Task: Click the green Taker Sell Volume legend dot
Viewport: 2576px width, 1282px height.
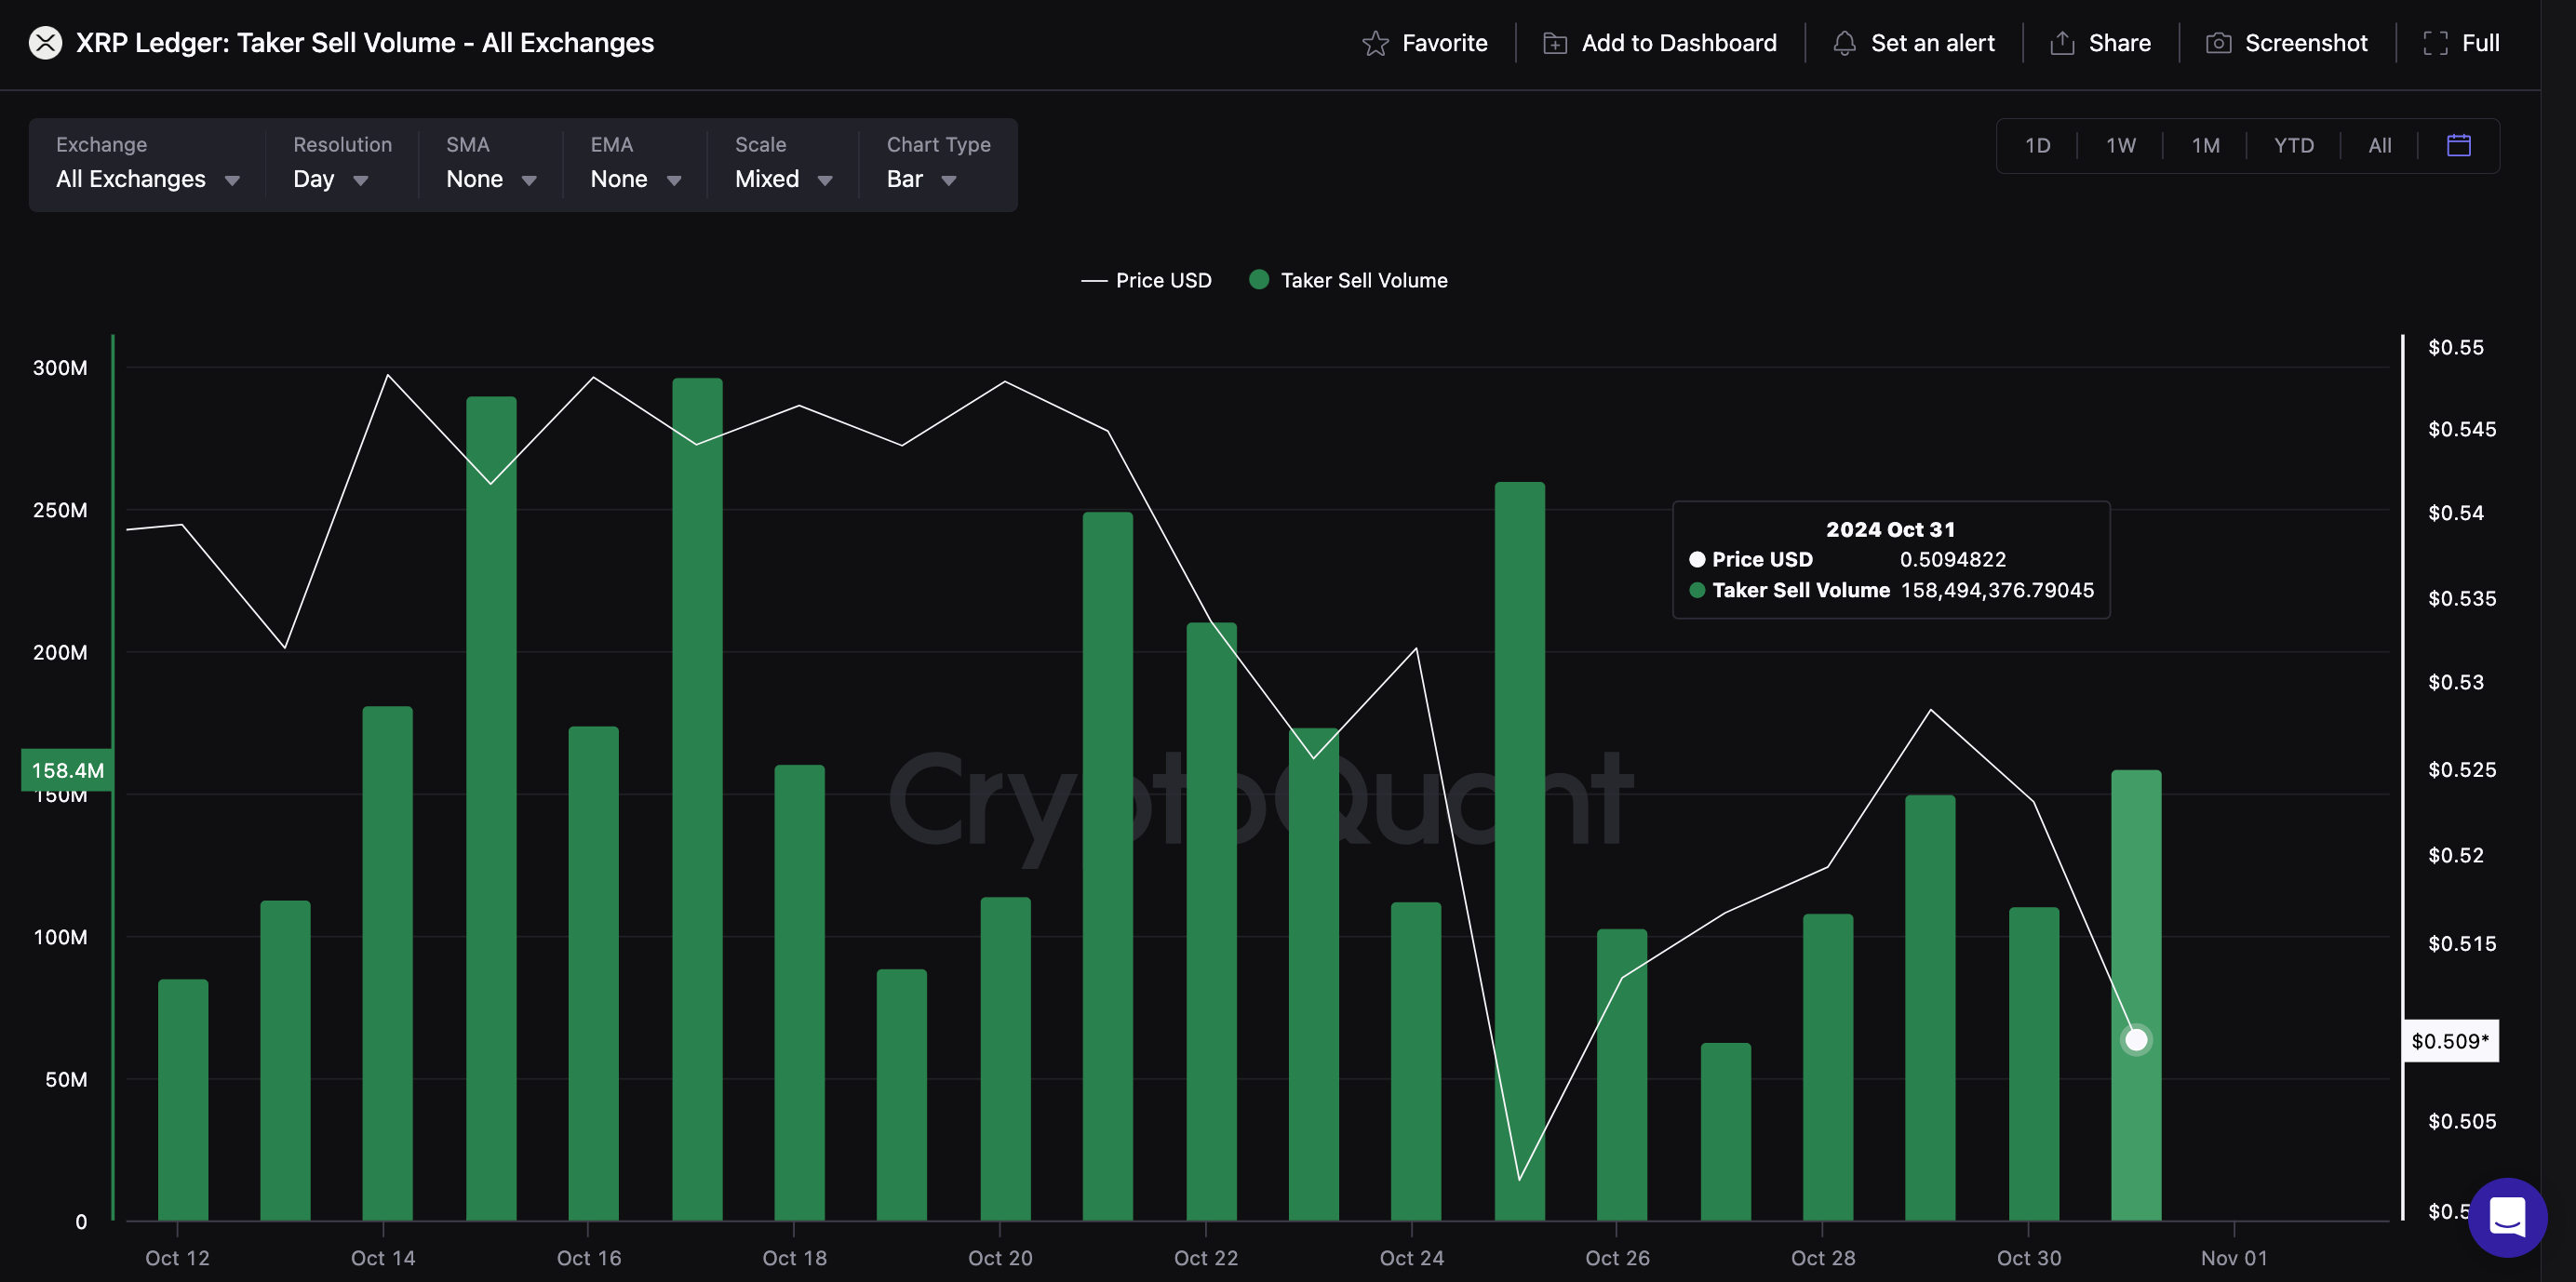Action: [1259, 280]
